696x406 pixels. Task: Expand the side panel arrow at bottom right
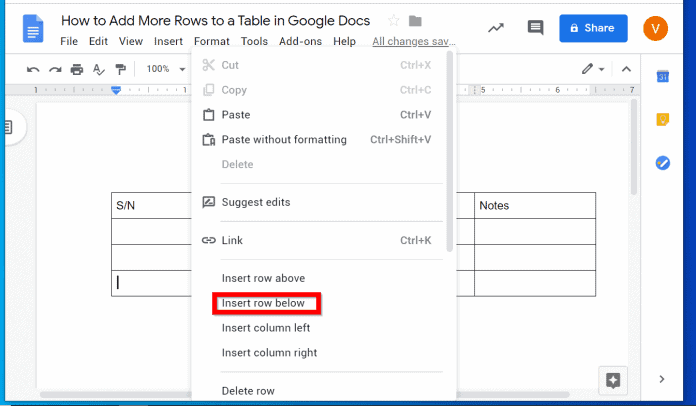[661, 379]
